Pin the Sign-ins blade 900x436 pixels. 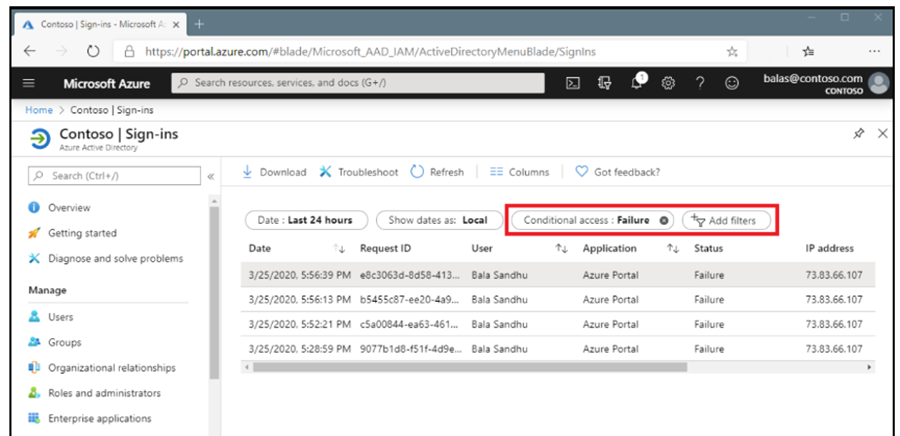(x=859, y=134)
